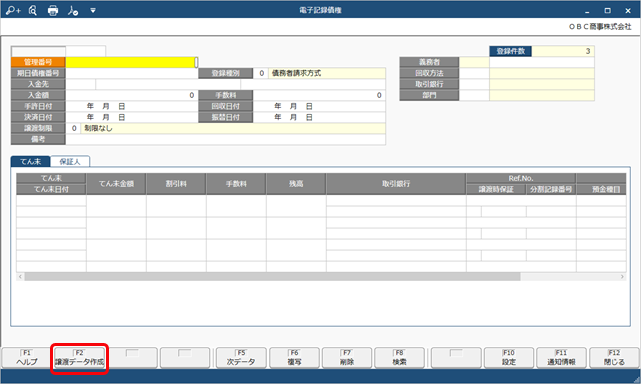Switch to the 保証人 tab
The height and width of the screenshot is (384, 641).
point(70,162)
